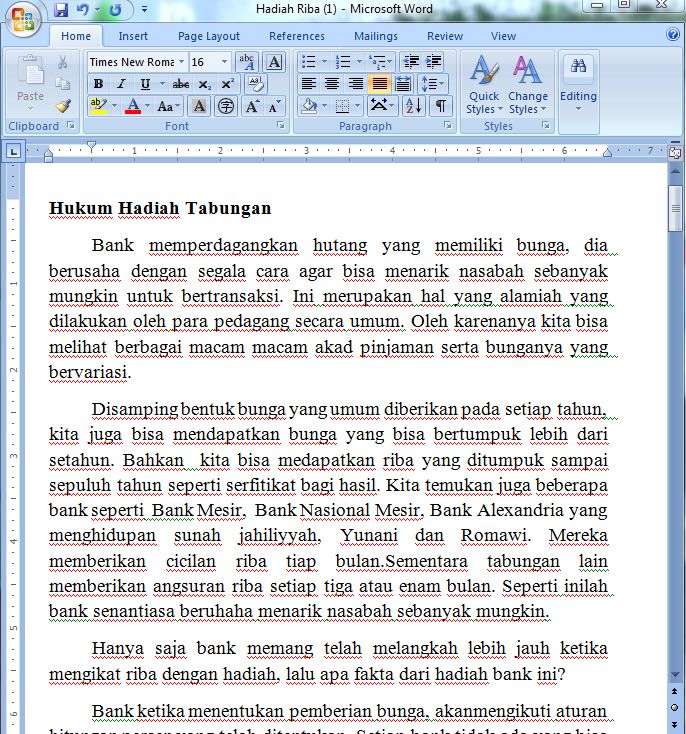Click the Grow Font icon

(x=252, y=106)
